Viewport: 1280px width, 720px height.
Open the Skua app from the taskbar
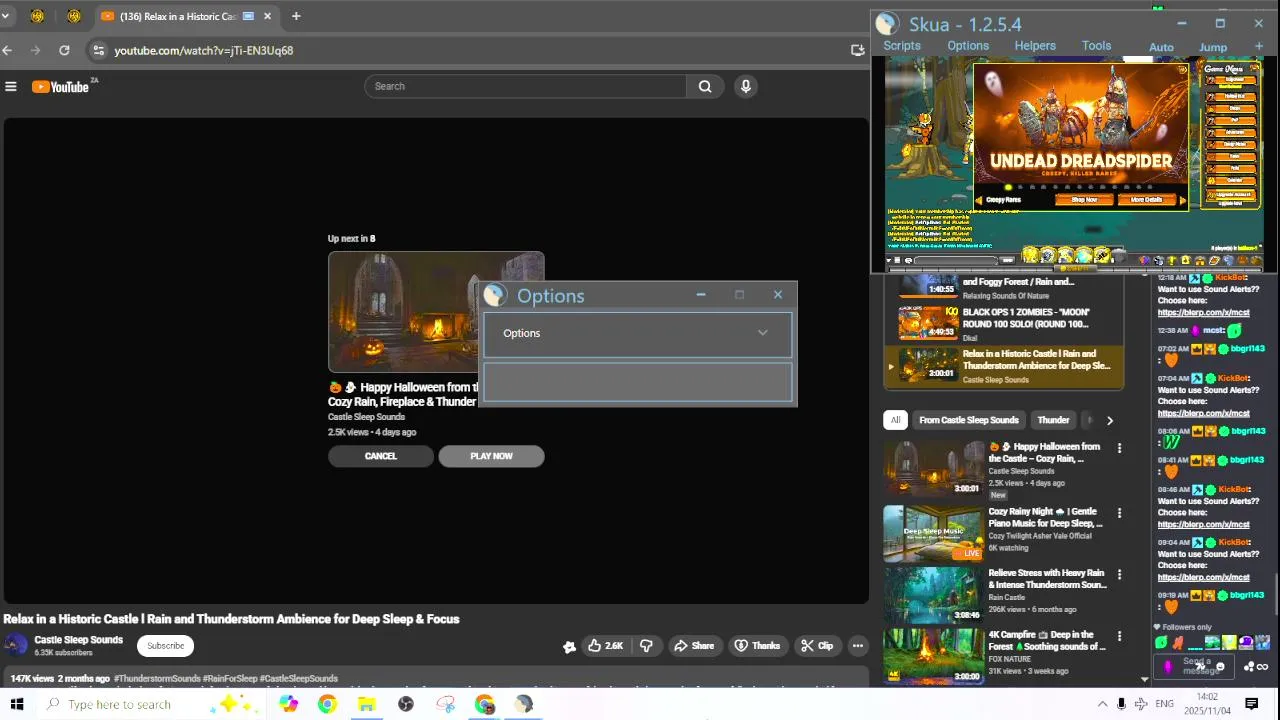tap(524, 704)
